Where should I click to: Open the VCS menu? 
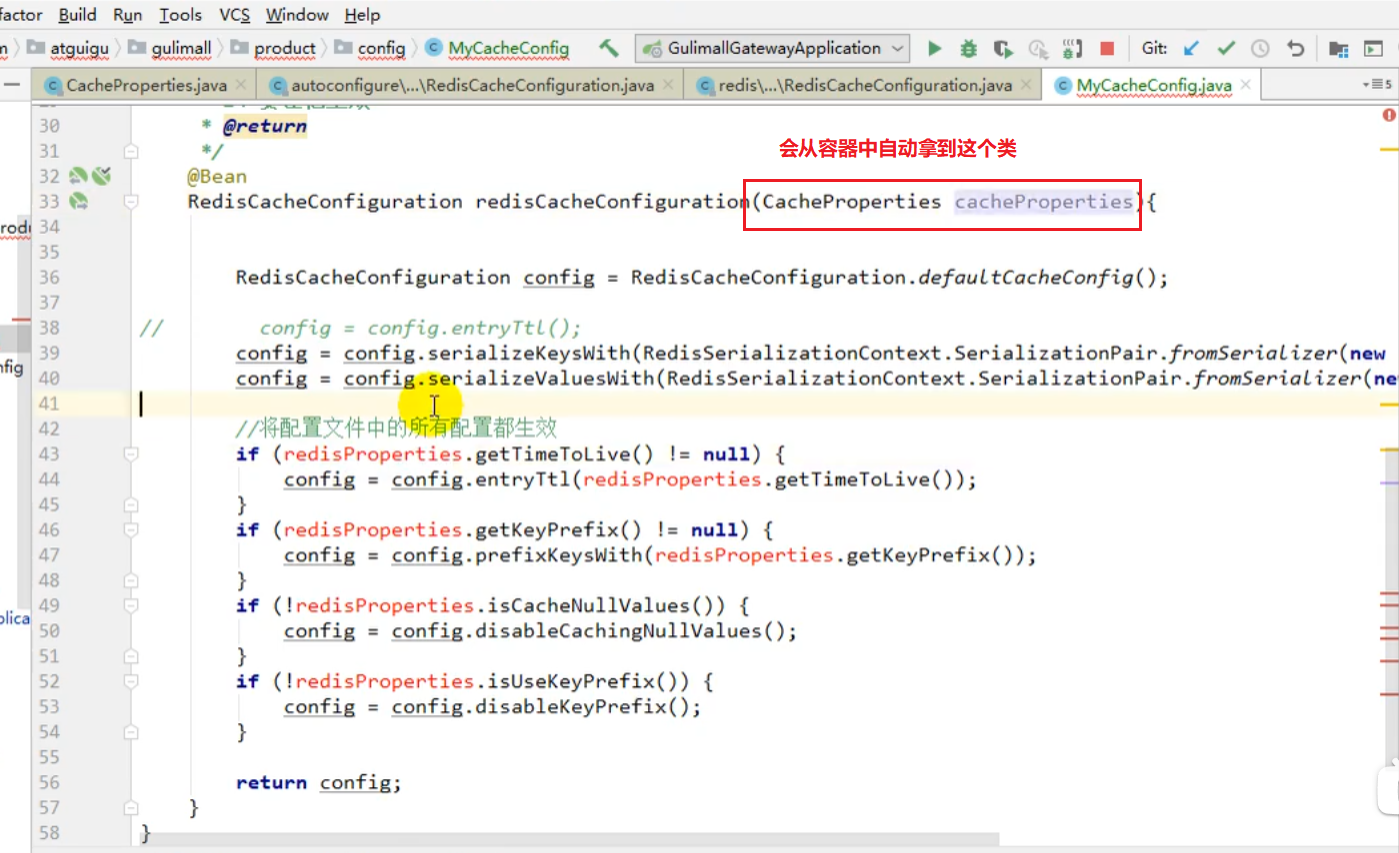coord(235,14)
